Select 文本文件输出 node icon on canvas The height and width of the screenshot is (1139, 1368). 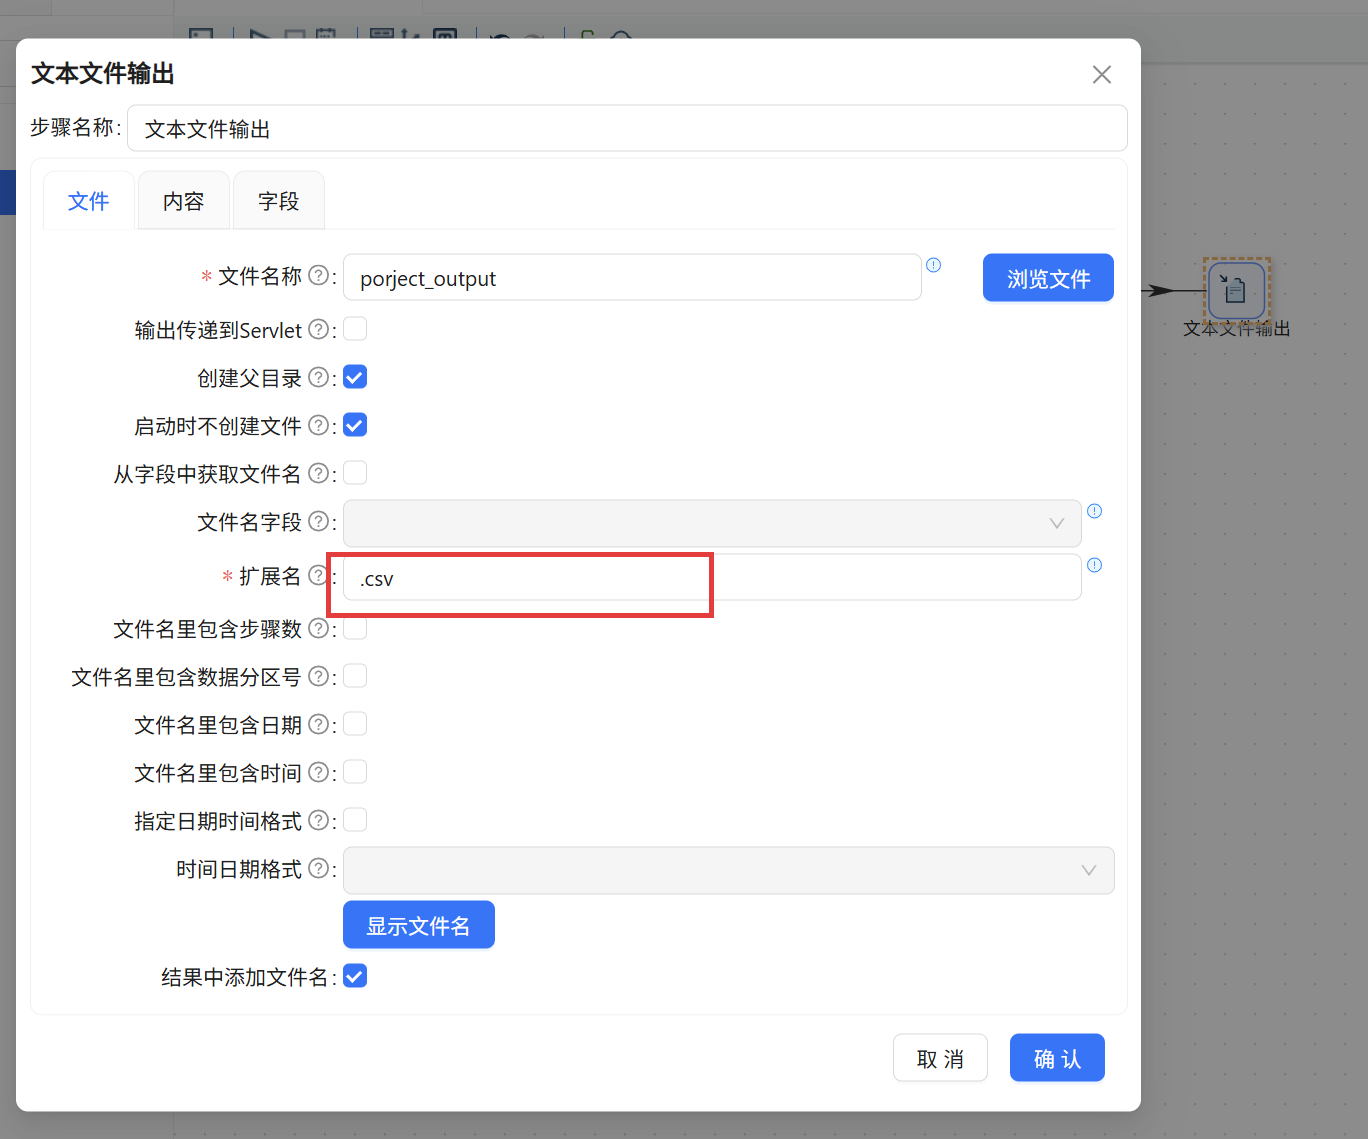point(1236,290)
